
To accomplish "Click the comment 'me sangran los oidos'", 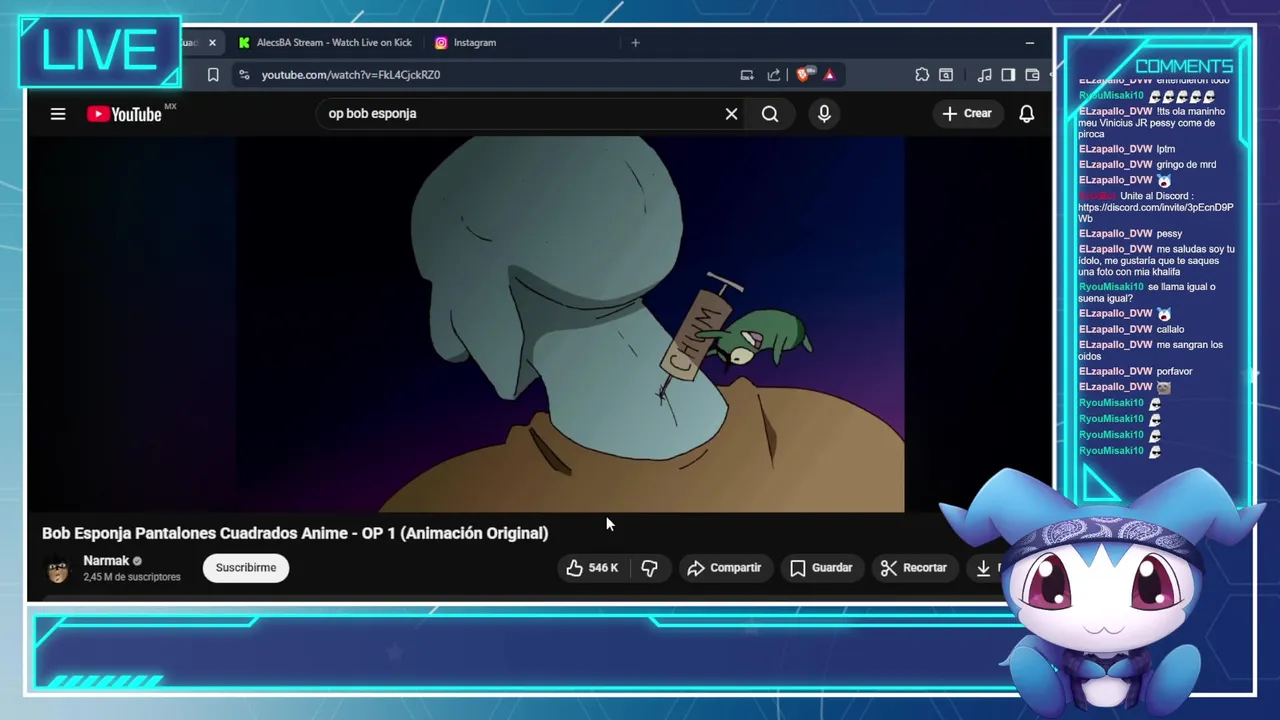I will 1150,350.
